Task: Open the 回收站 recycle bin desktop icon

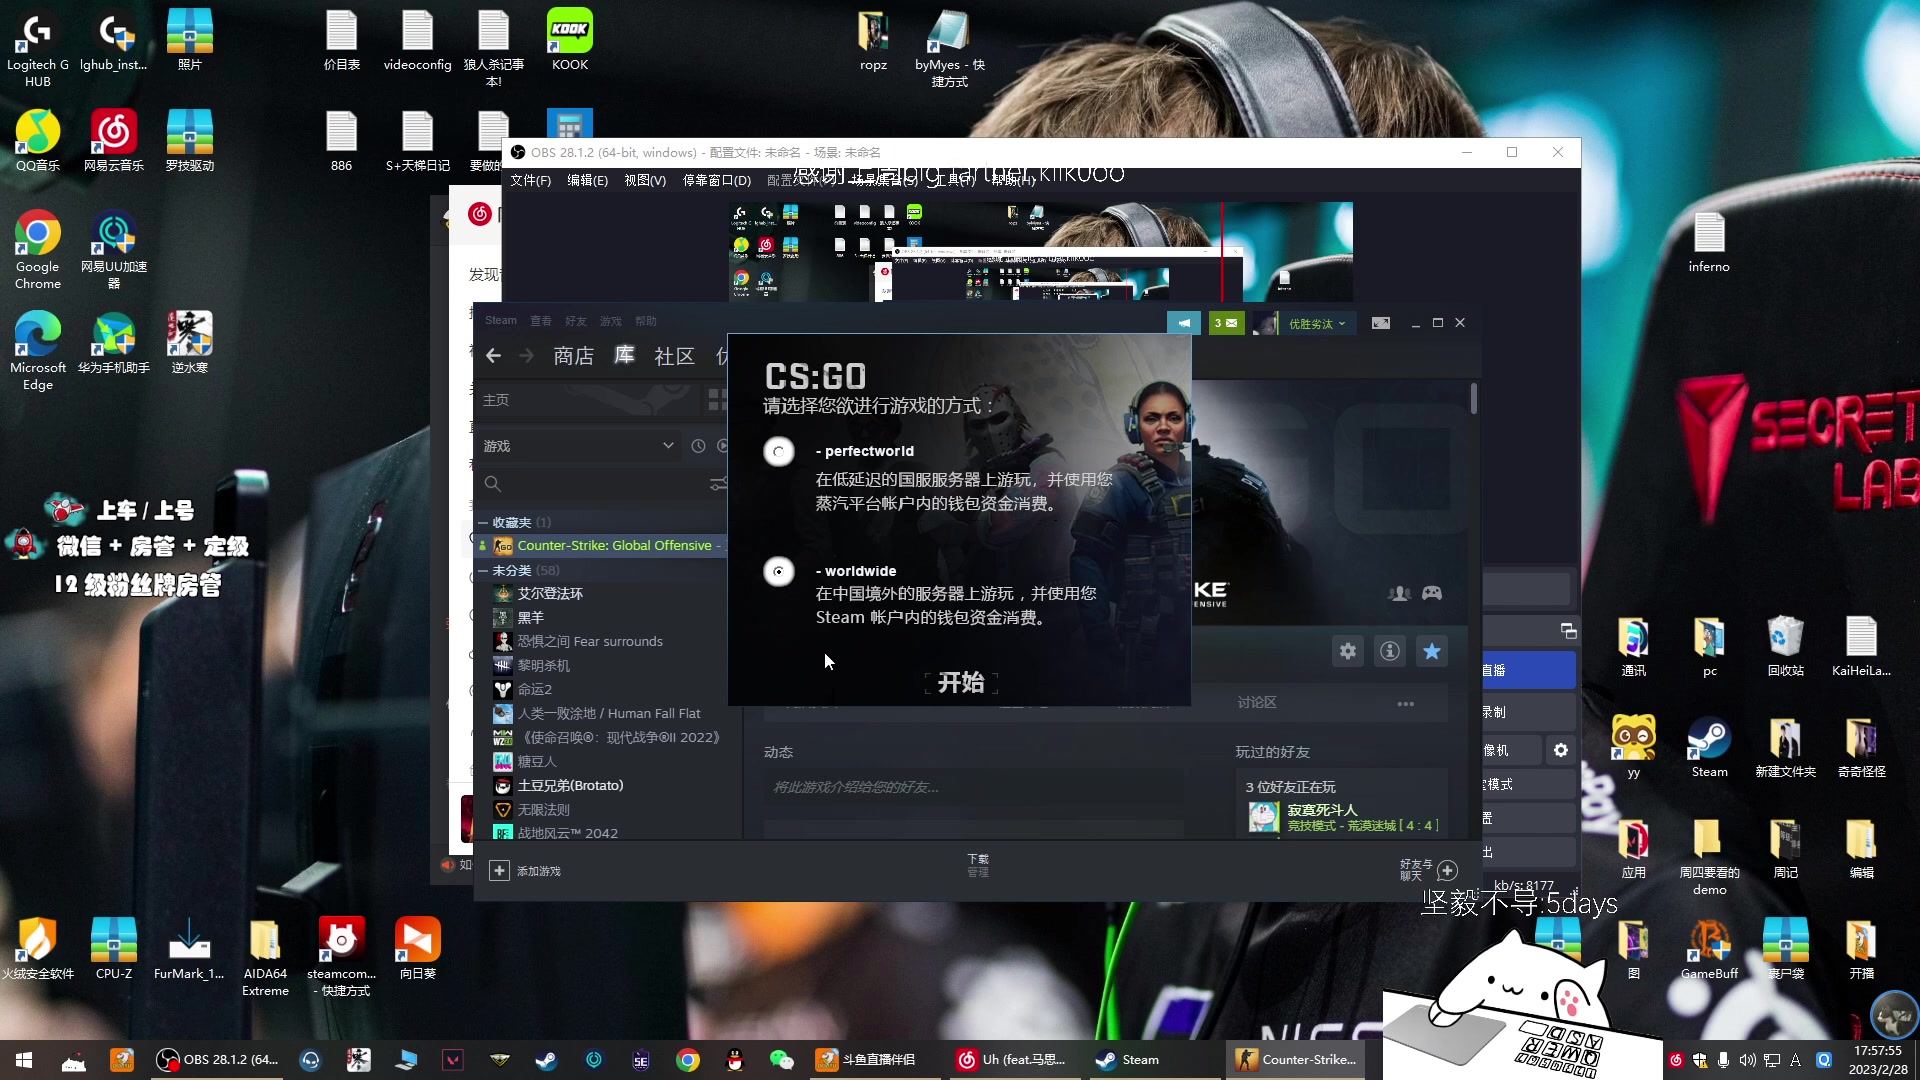Action: [x=1786, y=648]
